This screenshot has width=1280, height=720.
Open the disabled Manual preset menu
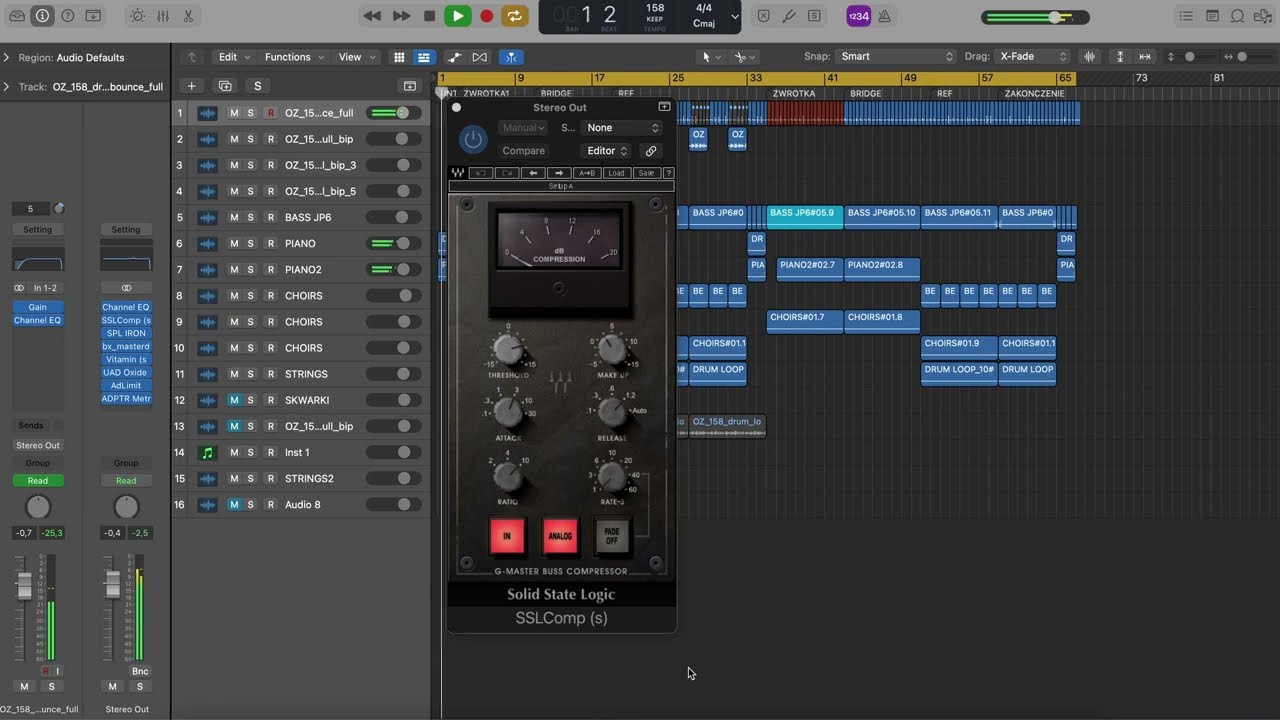click(523, 128)
